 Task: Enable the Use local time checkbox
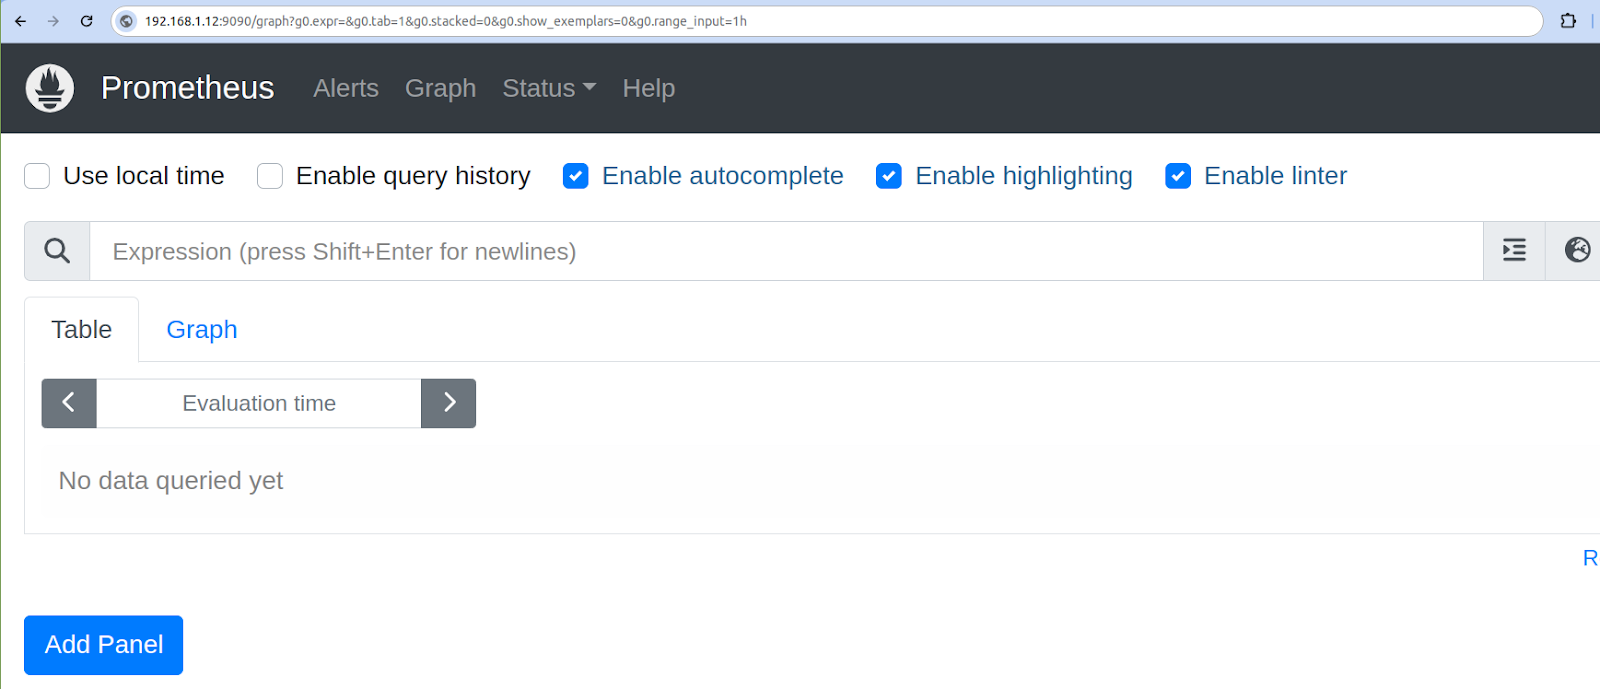pyautogui.click(x=37, y=176)
